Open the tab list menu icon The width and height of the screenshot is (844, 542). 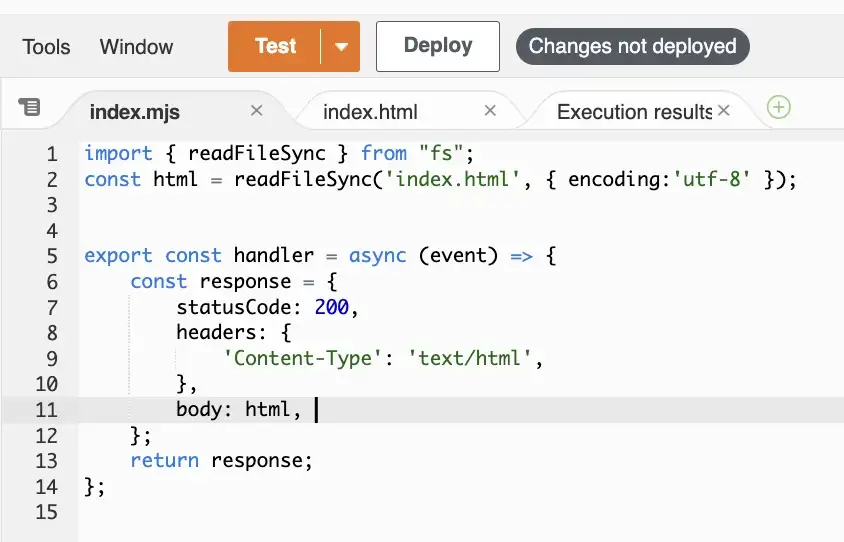coord(30,107)
